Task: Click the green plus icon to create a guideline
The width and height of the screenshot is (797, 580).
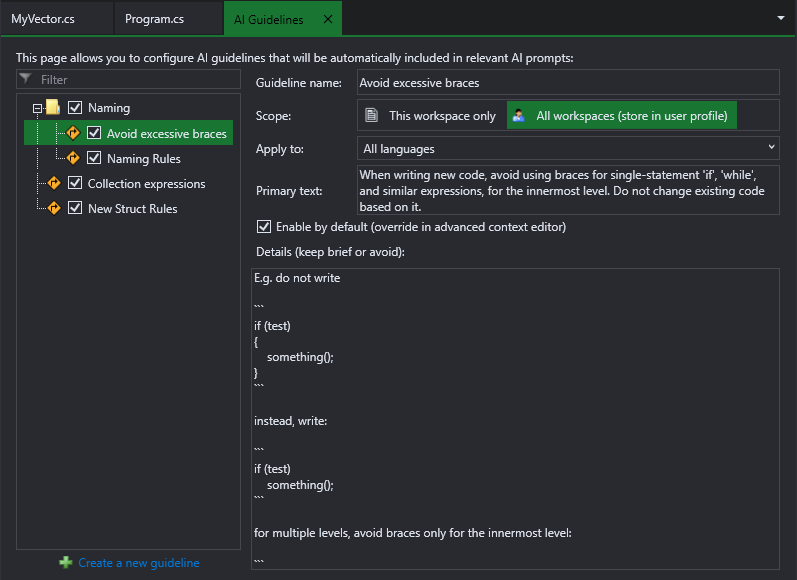Action: [x=66, y=562]
